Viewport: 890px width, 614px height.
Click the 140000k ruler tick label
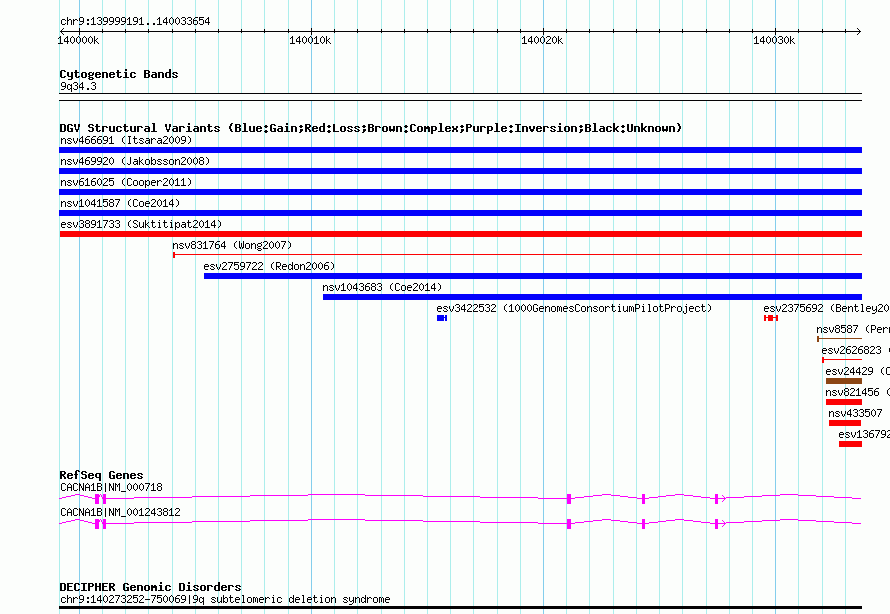(x=78, y=40)
